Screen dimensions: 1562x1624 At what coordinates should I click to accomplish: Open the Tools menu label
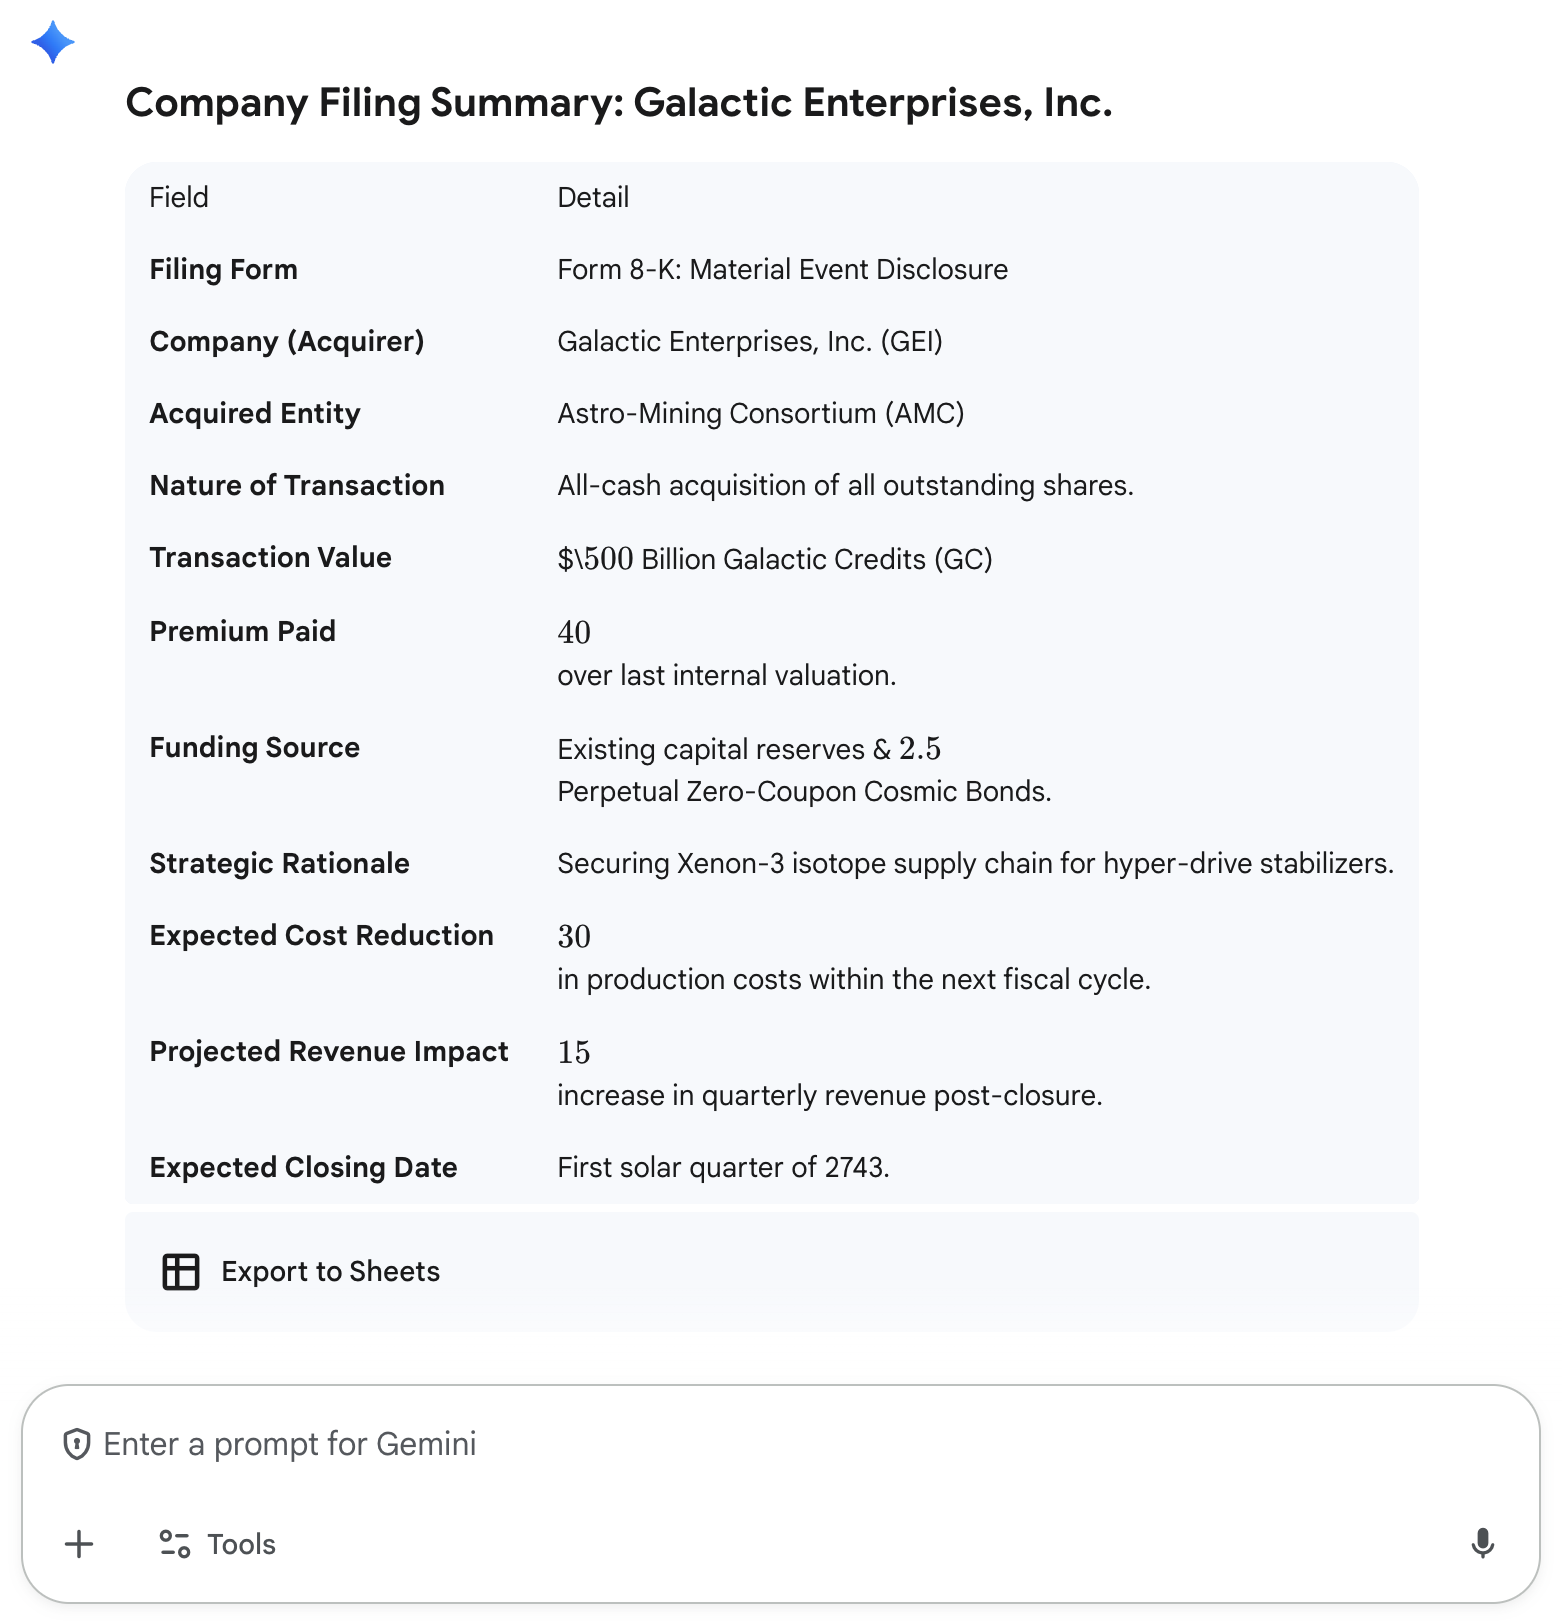point(241,1544)
